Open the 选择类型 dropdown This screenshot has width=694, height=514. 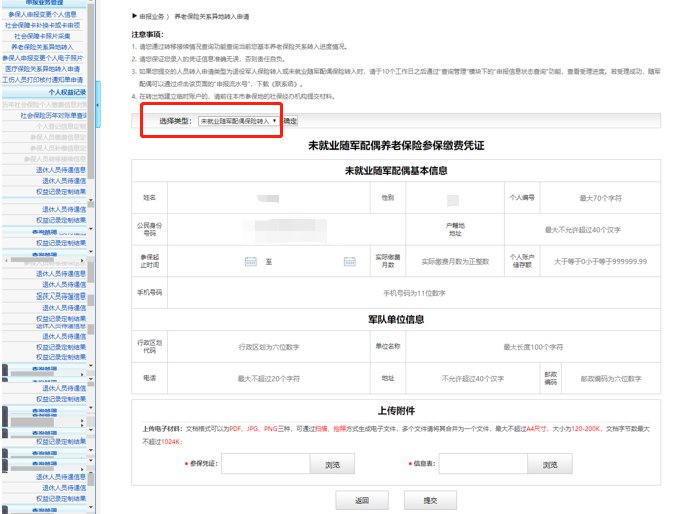pos(239,121)
